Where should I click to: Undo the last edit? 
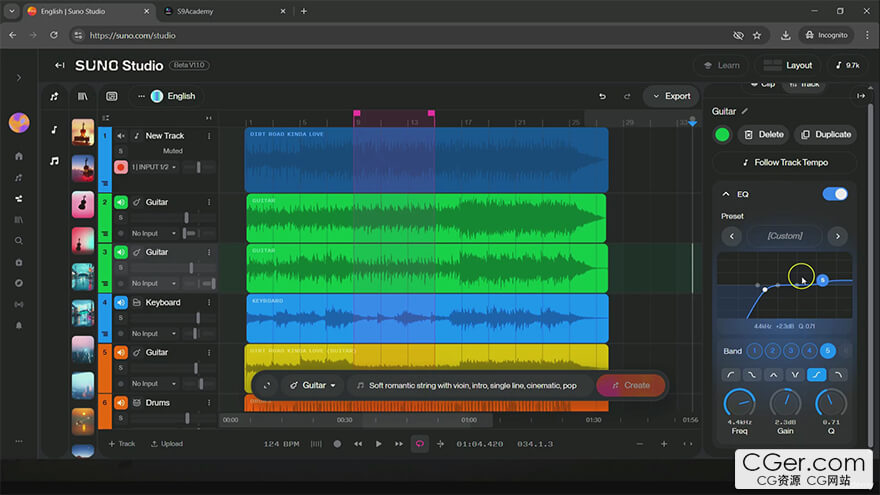click(x=602, y=97)
